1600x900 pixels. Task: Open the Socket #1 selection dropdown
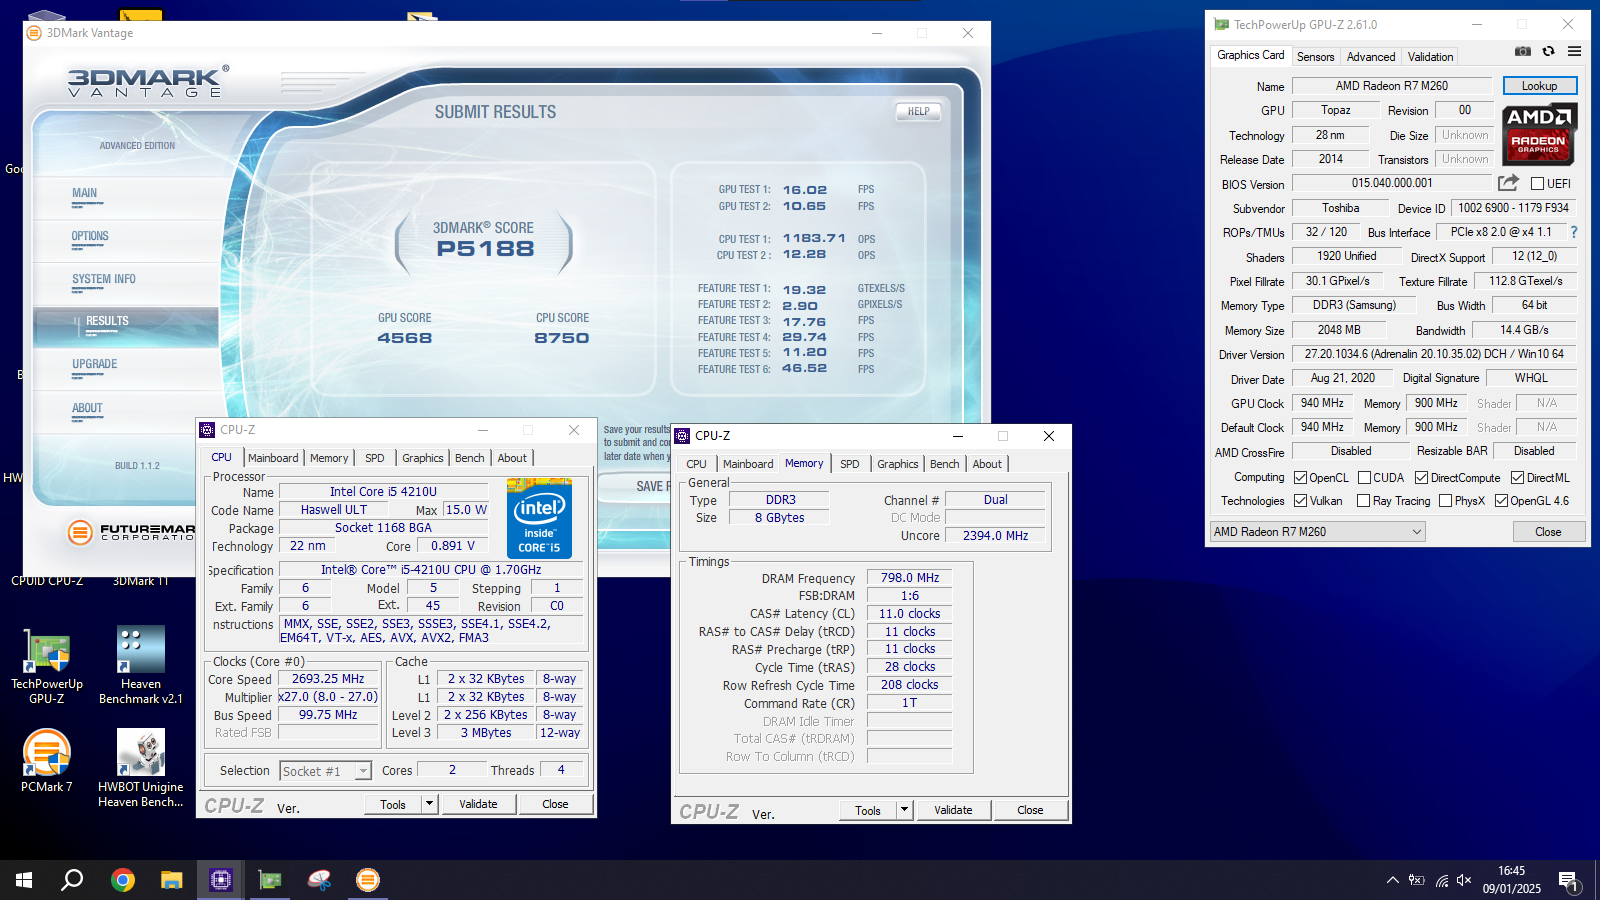tap(326, 771)
